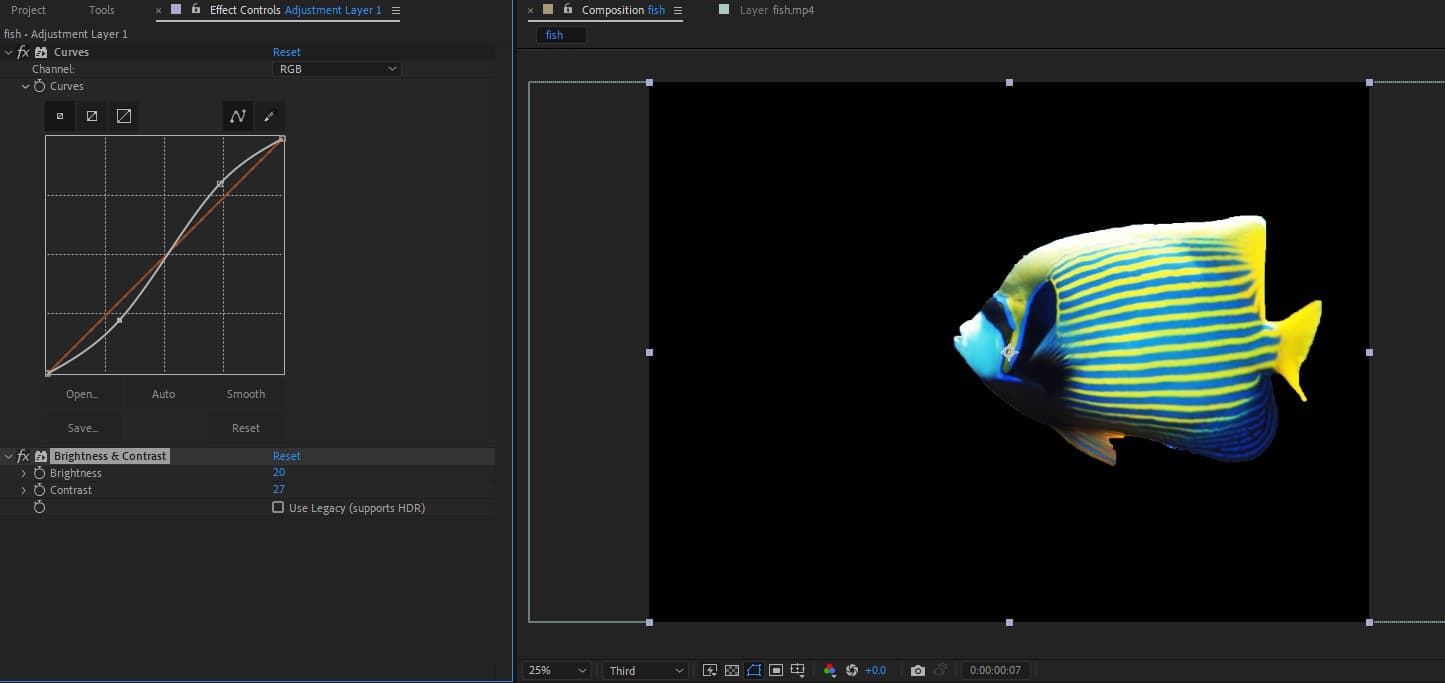Click the Reset button below the curve graph
This screenshot has height=683, width=1445.
tap(246, 428)
